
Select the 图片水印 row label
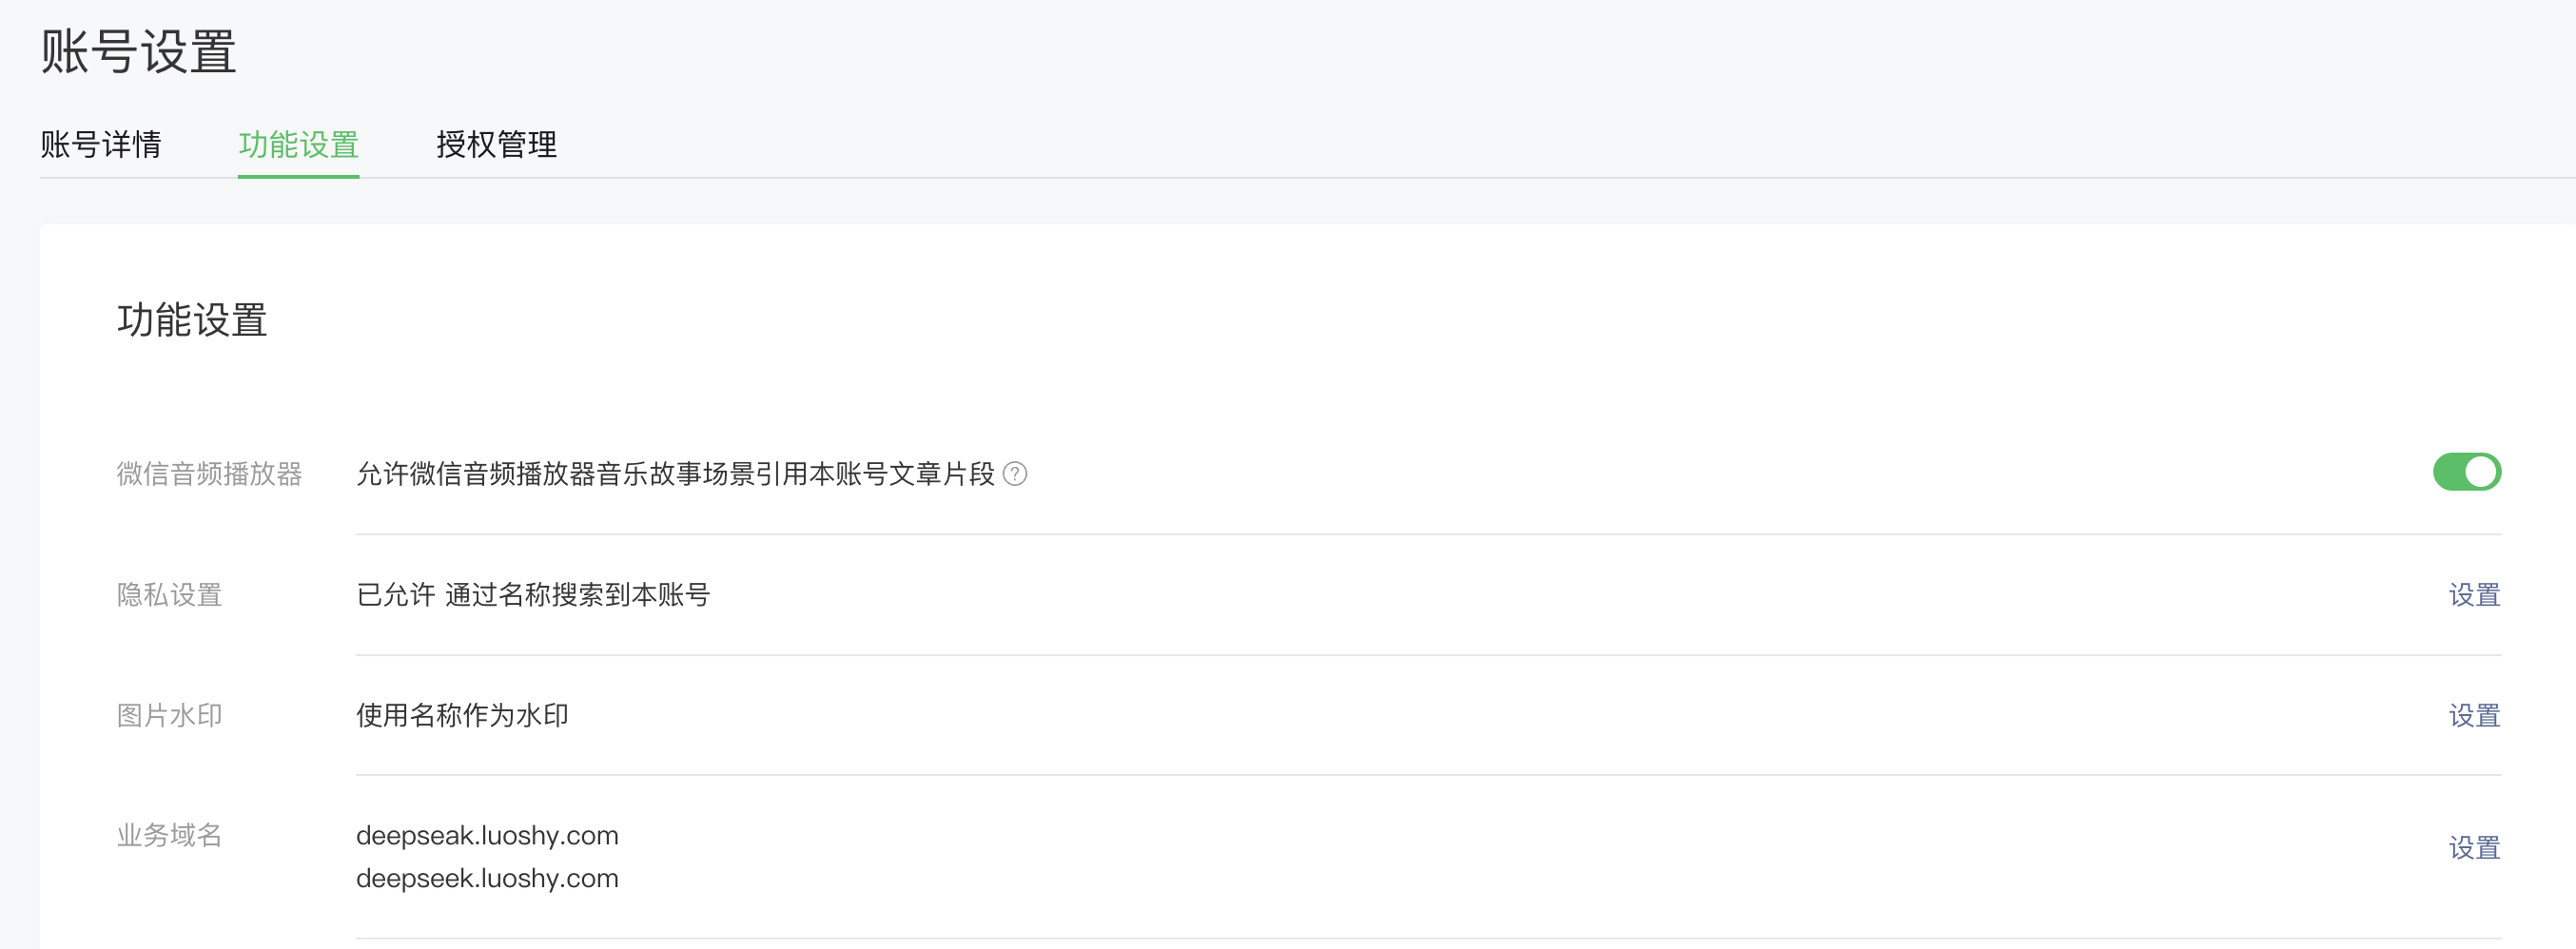169,715
